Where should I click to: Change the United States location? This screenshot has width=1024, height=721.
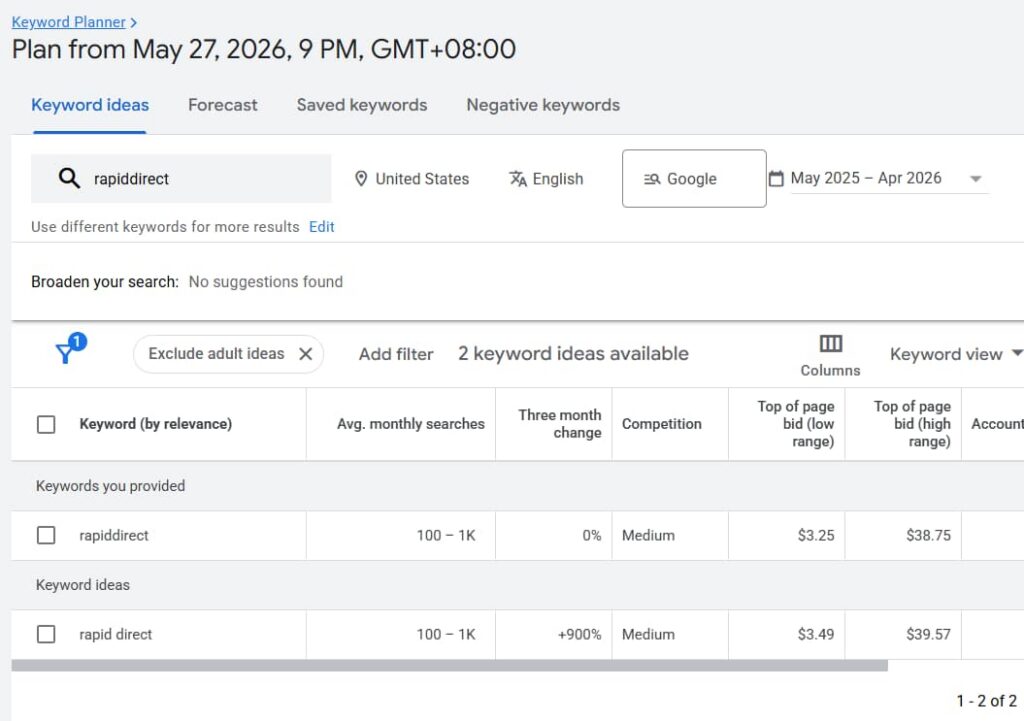click(412, 179)
